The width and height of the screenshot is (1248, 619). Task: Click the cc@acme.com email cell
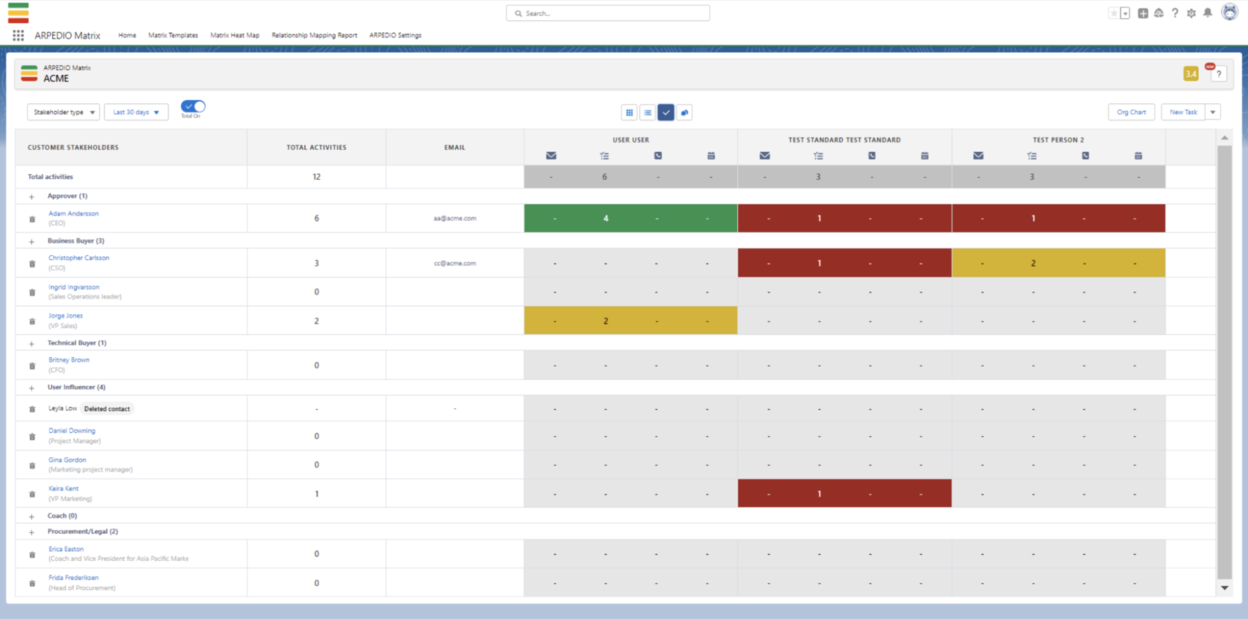tap(455, 263)
